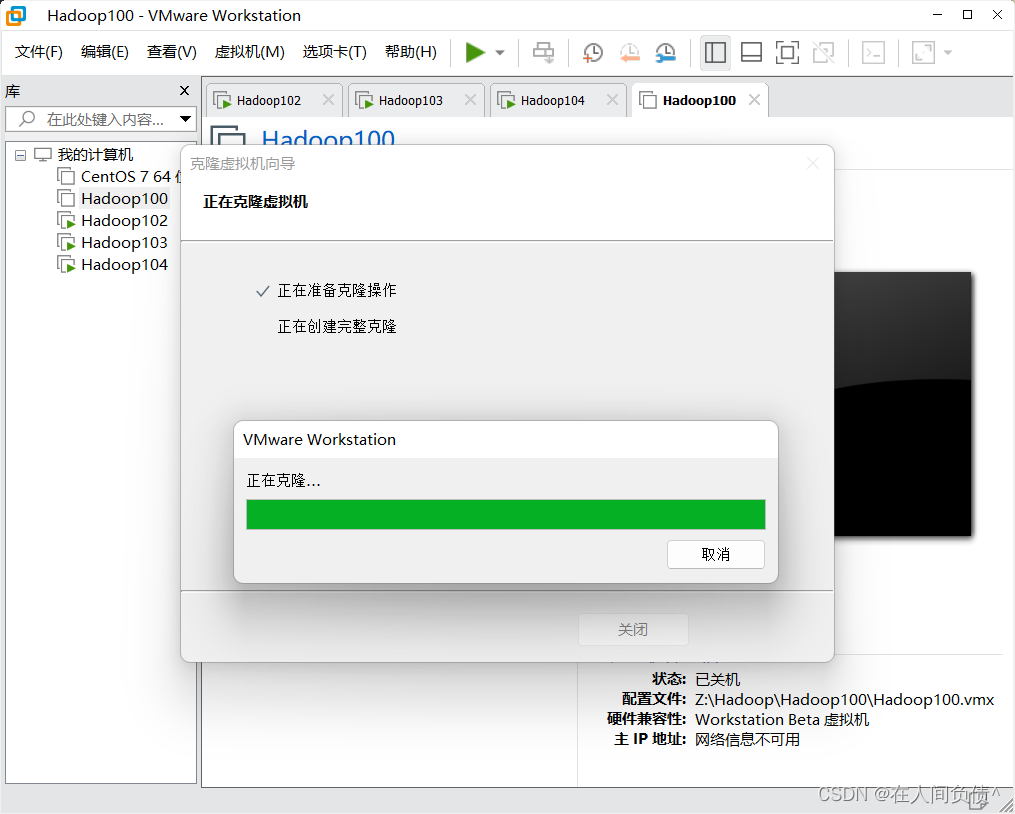Open the 帮助(H) menu
This screenshot has width=1015, height=814.
click(410, 52)
